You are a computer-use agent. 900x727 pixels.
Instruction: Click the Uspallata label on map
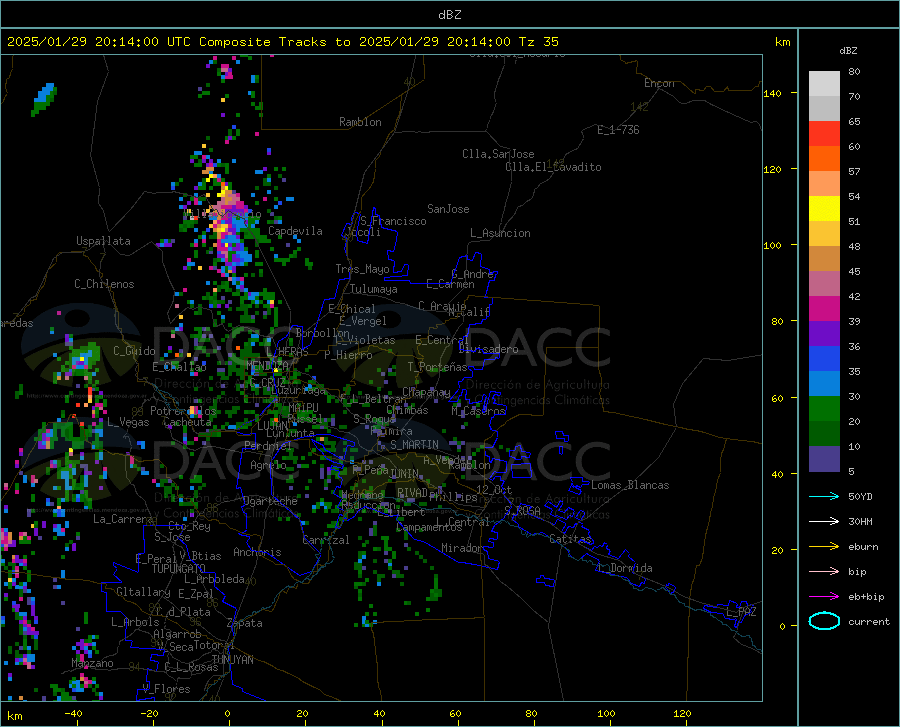click(x=103, y=241)
